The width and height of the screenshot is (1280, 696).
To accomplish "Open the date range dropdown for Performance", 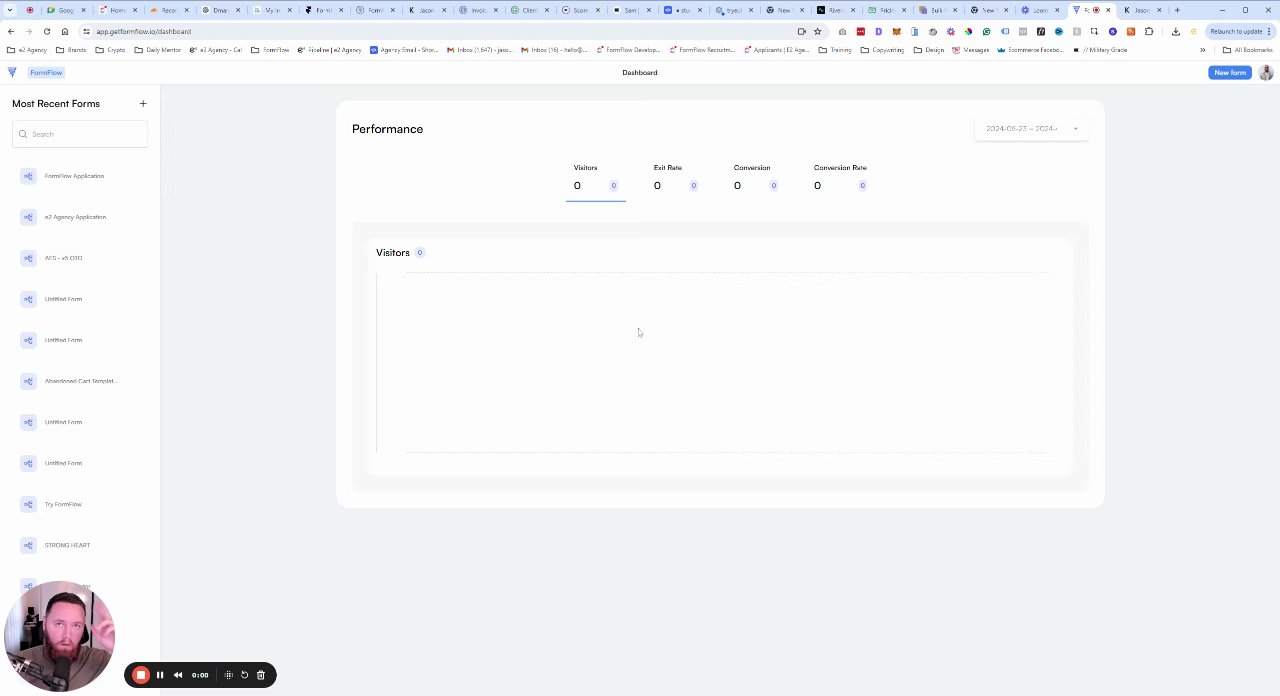I will [1032, 128].
